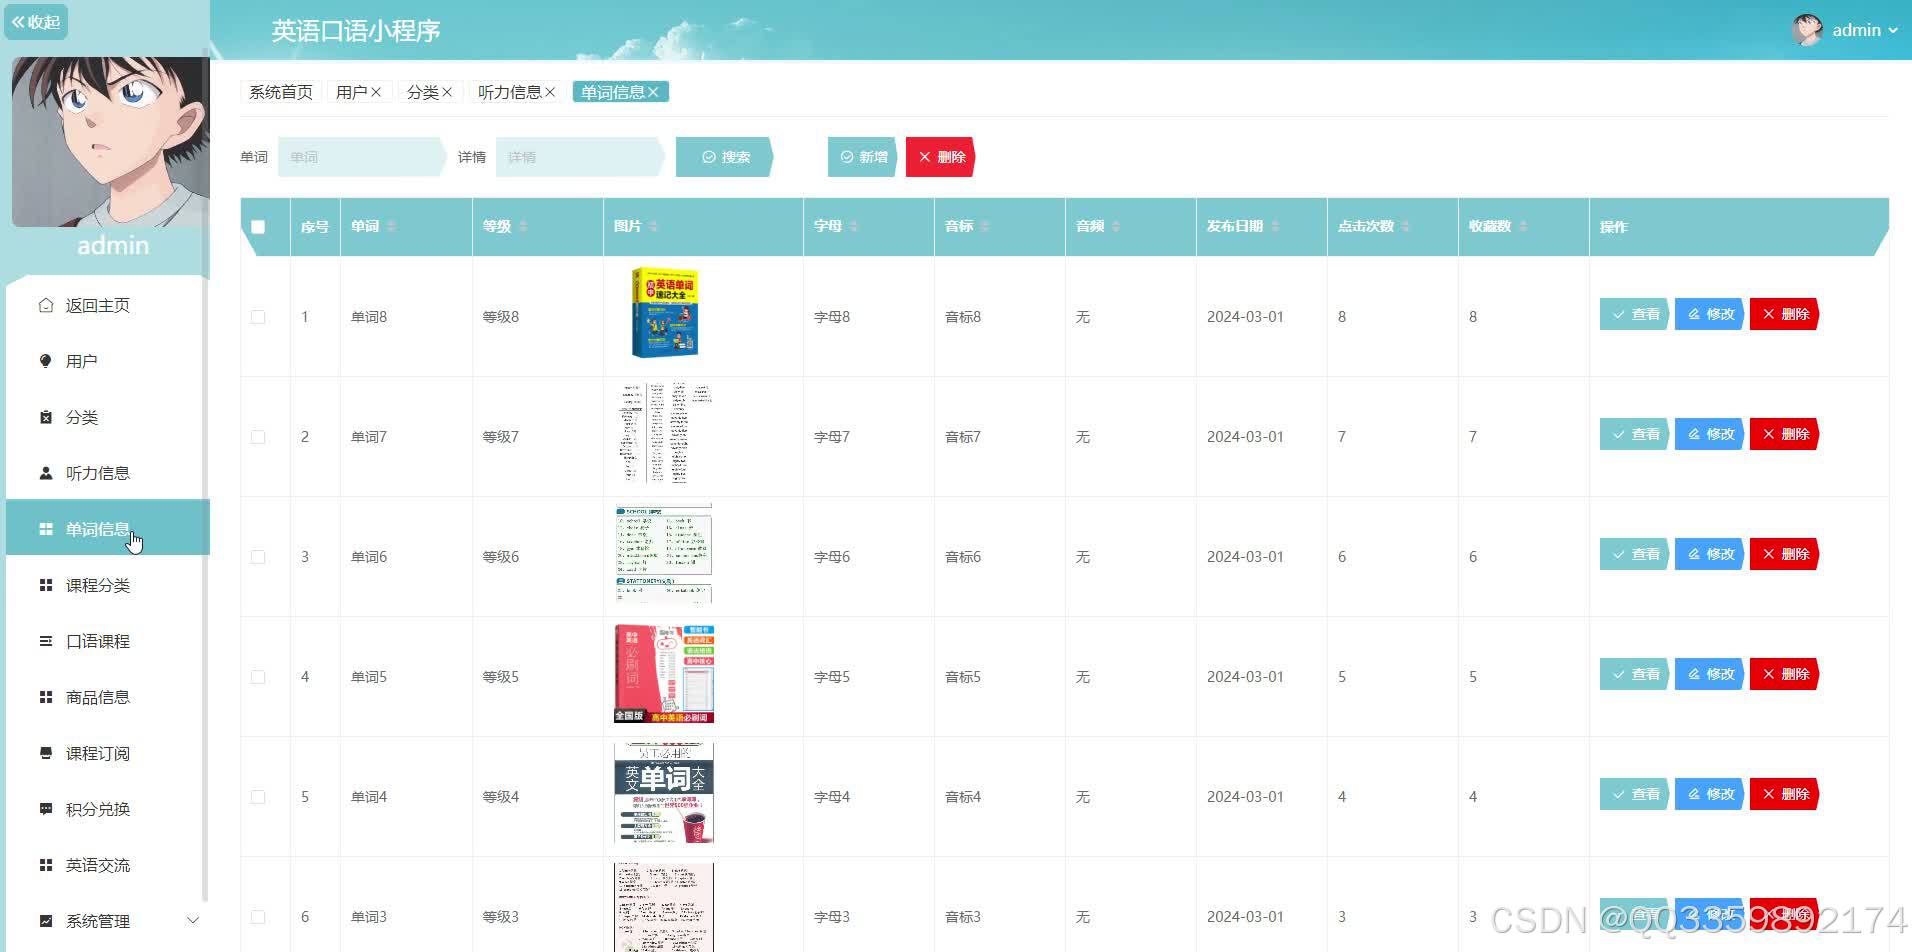Check the row for 单词7

(x=258, y=437)
